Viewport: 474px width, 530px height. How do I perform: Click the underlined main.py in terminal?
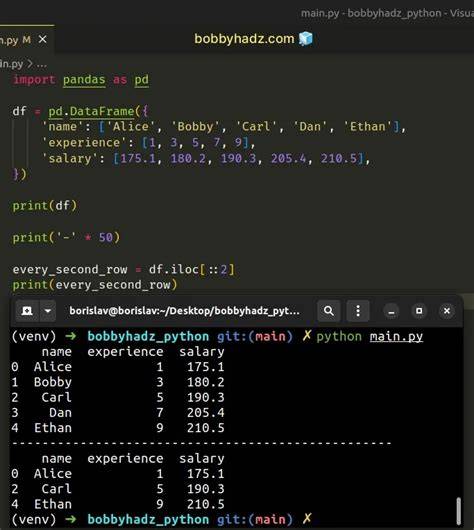coord(396,337)
